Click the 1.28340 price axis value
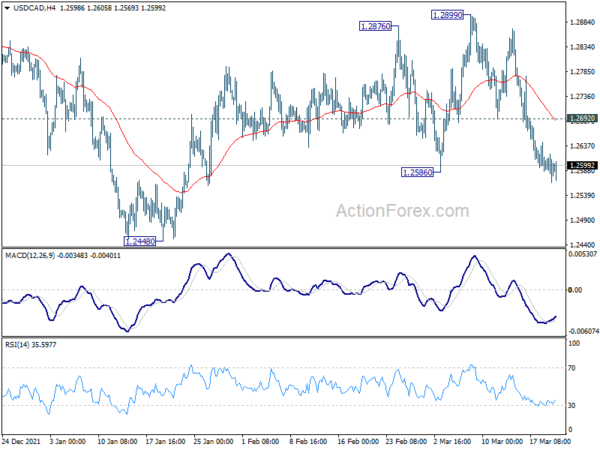Image resolution: width=600 pixels, height=450 pixels. tap(582, 47)
